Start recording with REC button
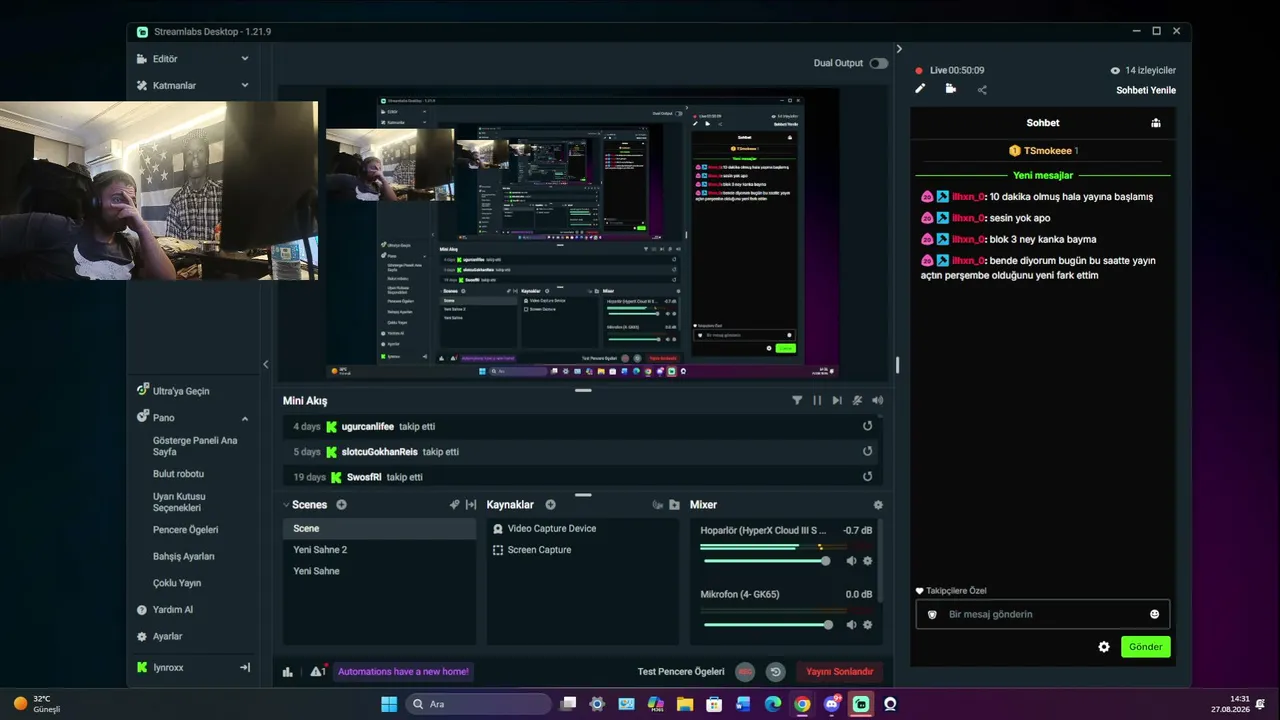Image resolution: width=1280 pixels, height=720 pixels. click(x=745, y=672)
